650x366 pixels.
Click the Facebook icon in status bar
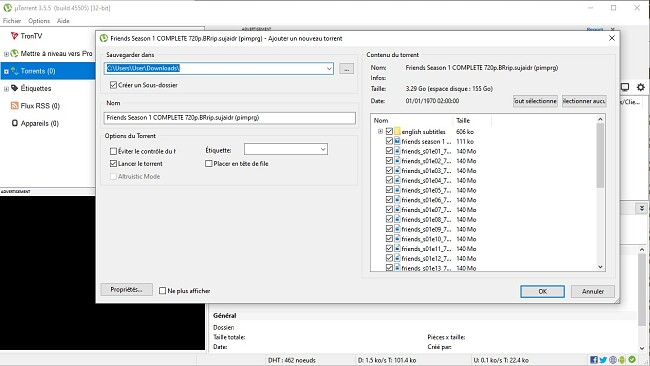(x=594, y=360)
